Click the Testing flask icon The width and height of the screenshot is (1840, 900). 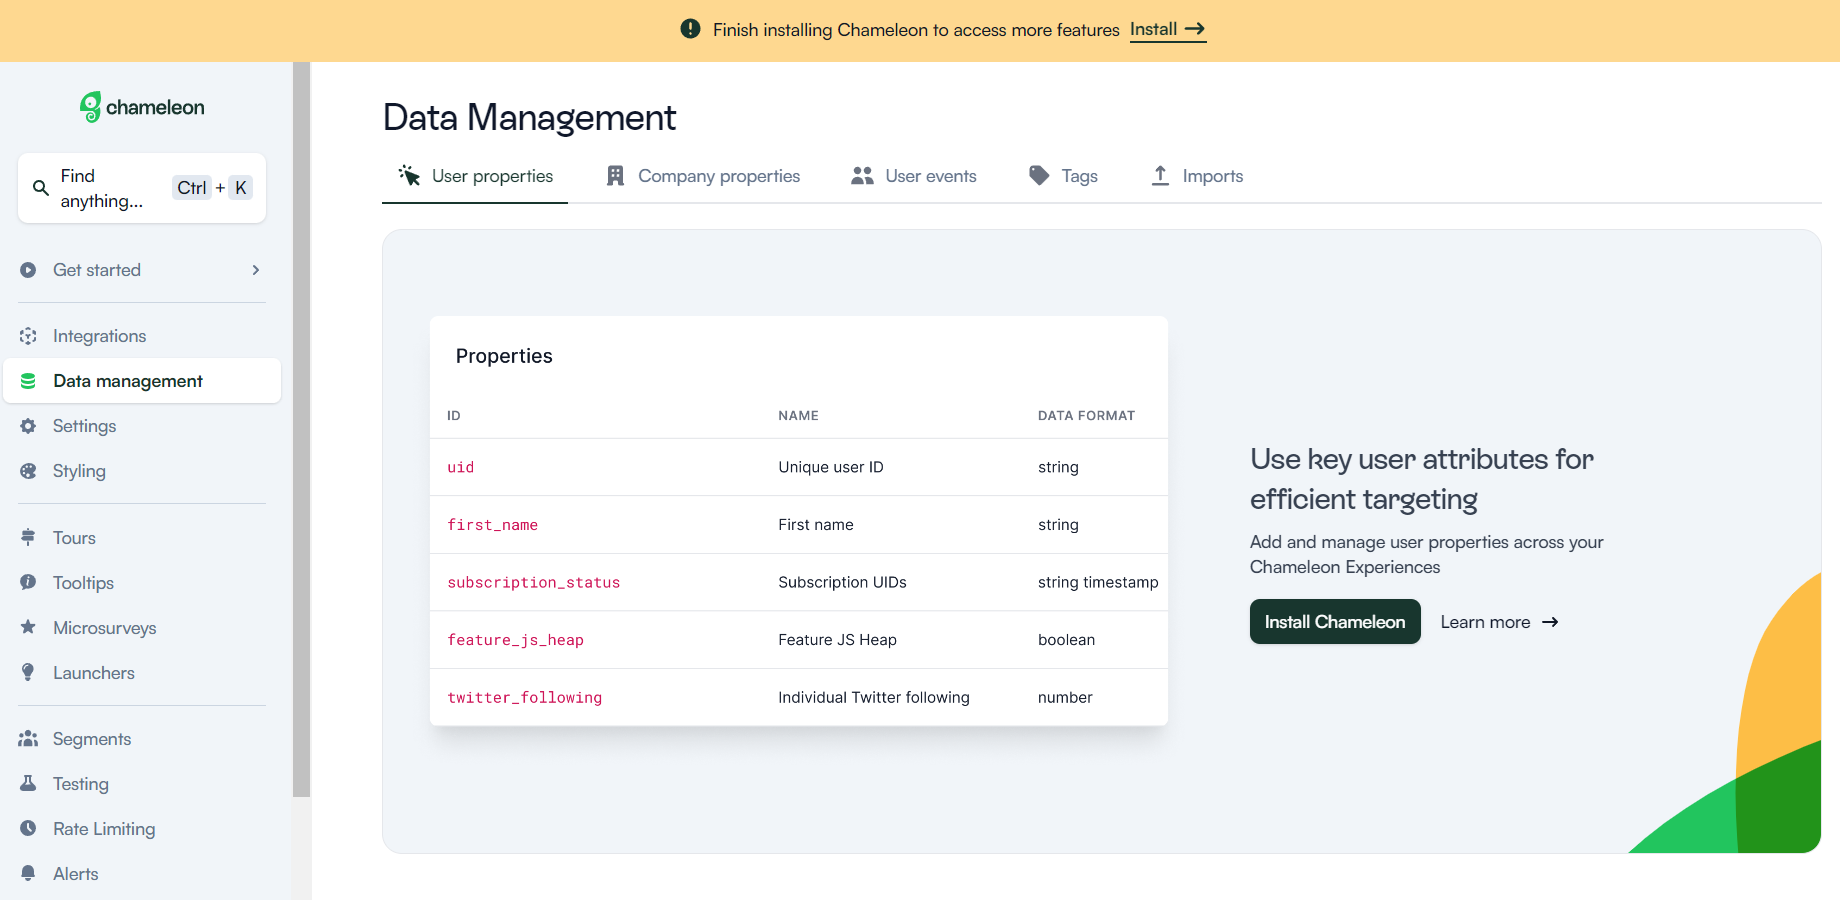pos(28,784)
